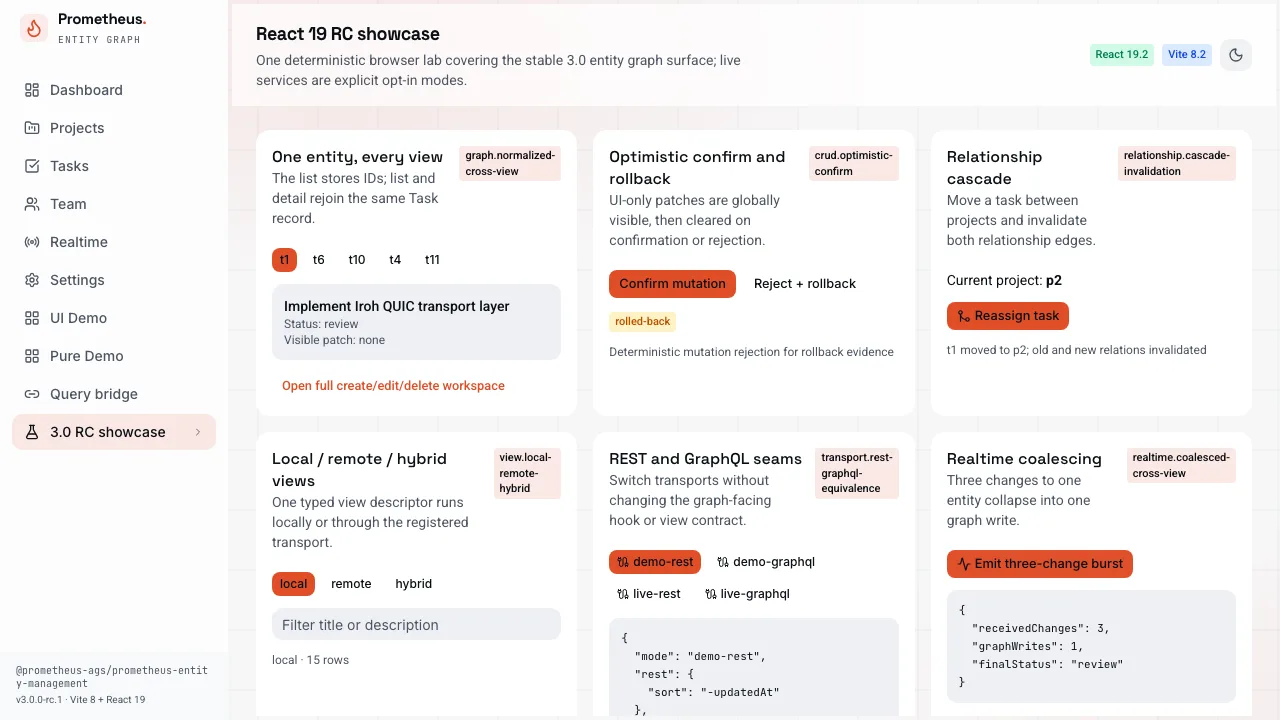Click the Reassign task button
1280x720 pixels.
1008,316
